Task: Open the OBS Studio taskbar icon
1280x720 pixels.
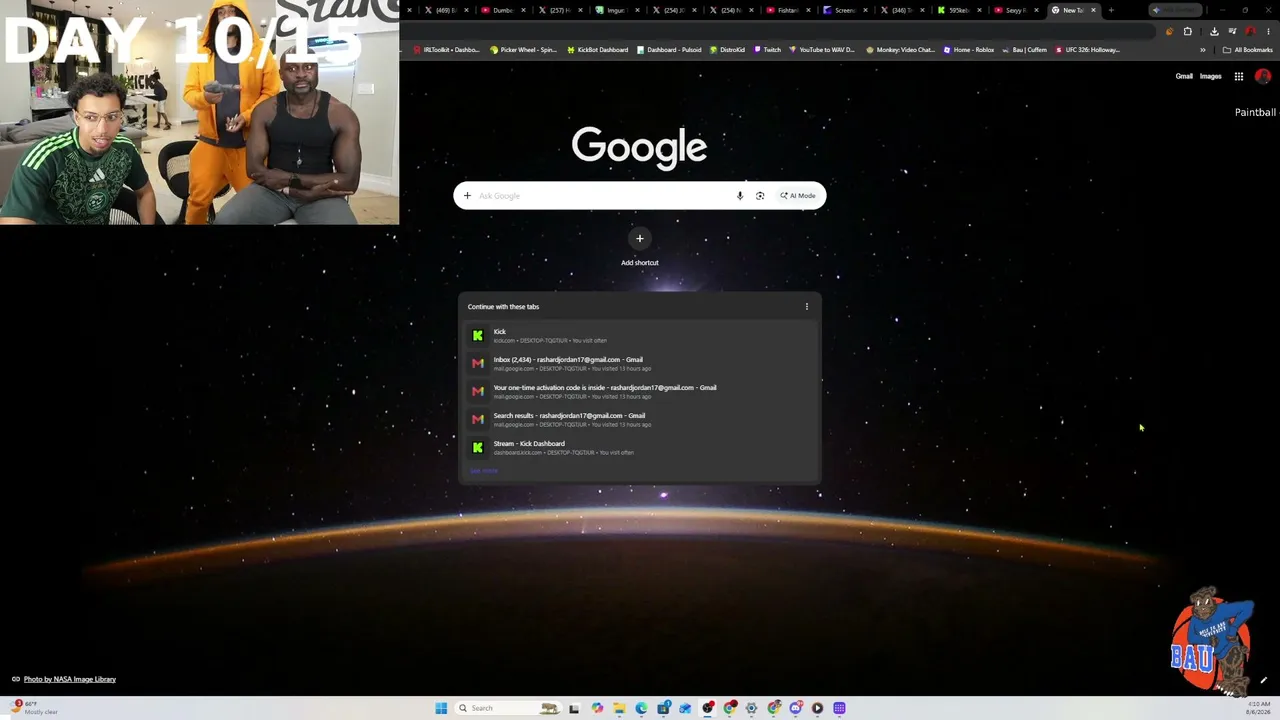Action: point(708,708)
